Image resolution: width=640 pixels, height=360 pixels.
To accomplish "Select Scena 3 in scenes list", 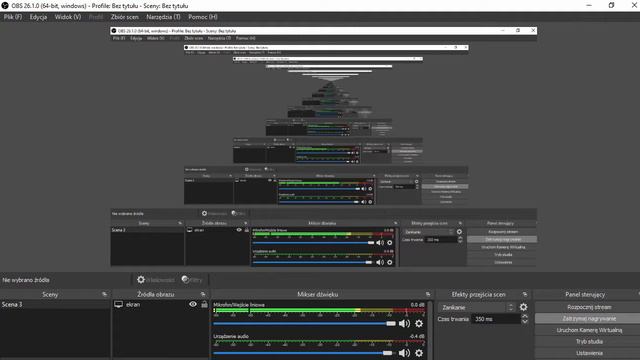I will [x=55, y=304].
